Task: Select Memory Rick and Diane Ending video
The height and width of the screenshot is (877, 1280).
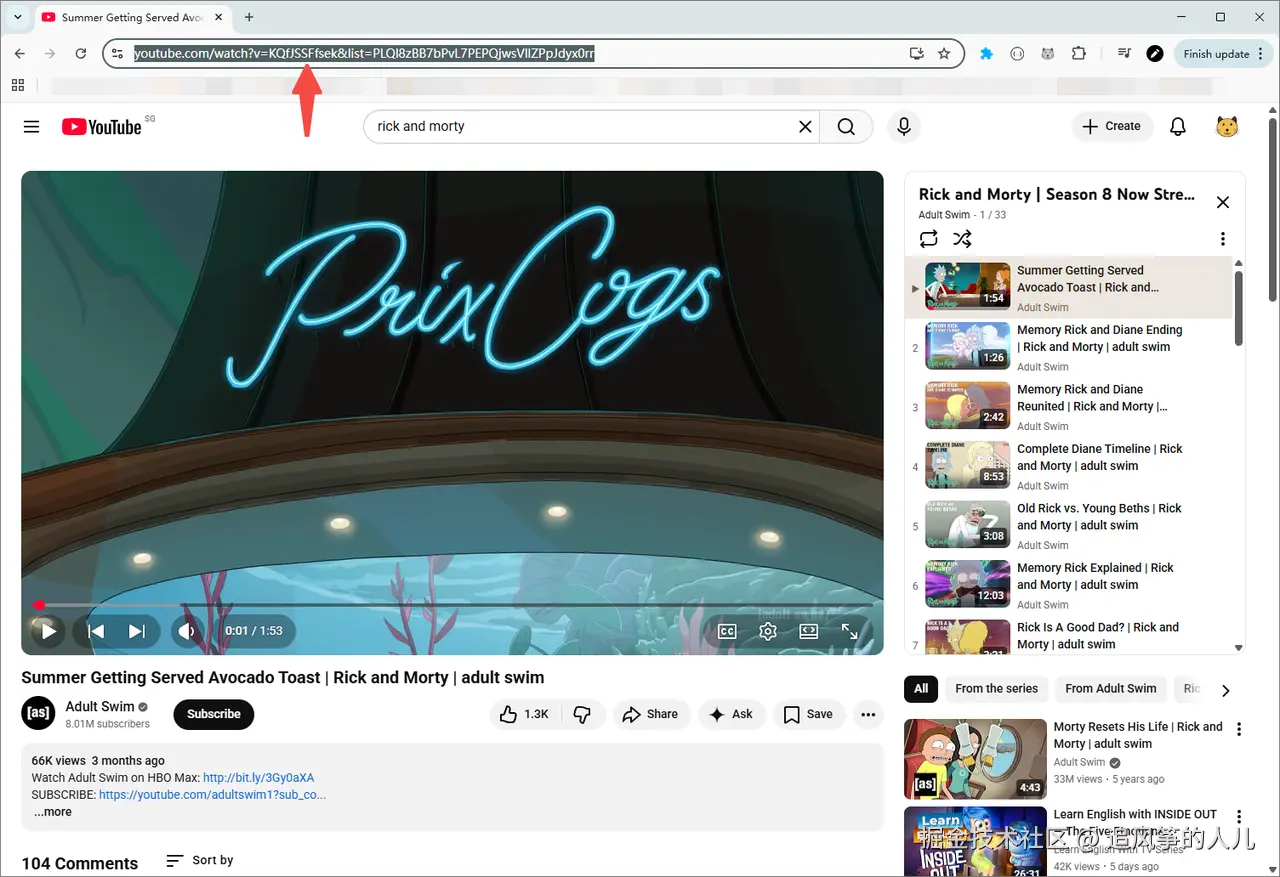Action: (1070, 348)
